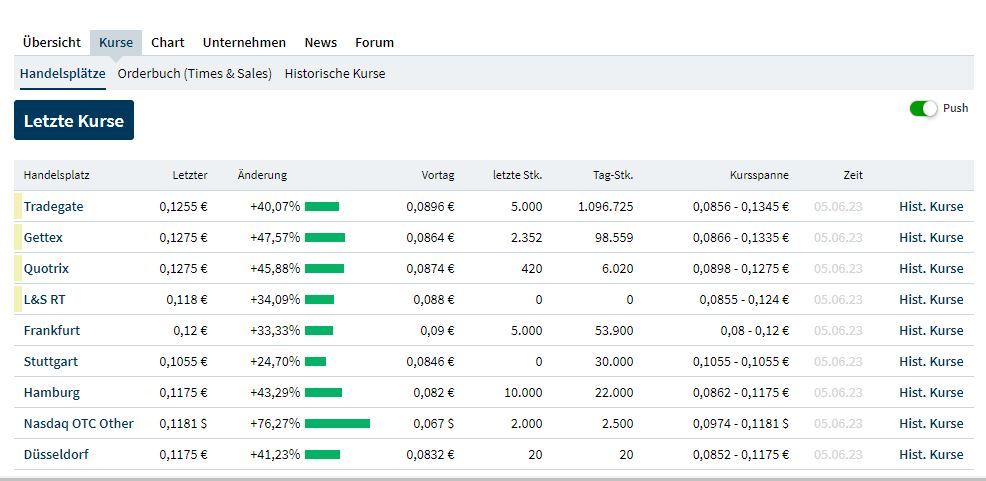This screenshot has width=986, height=481.
Task: Open the Übersicht tab
Action: [x=51, y=42]
